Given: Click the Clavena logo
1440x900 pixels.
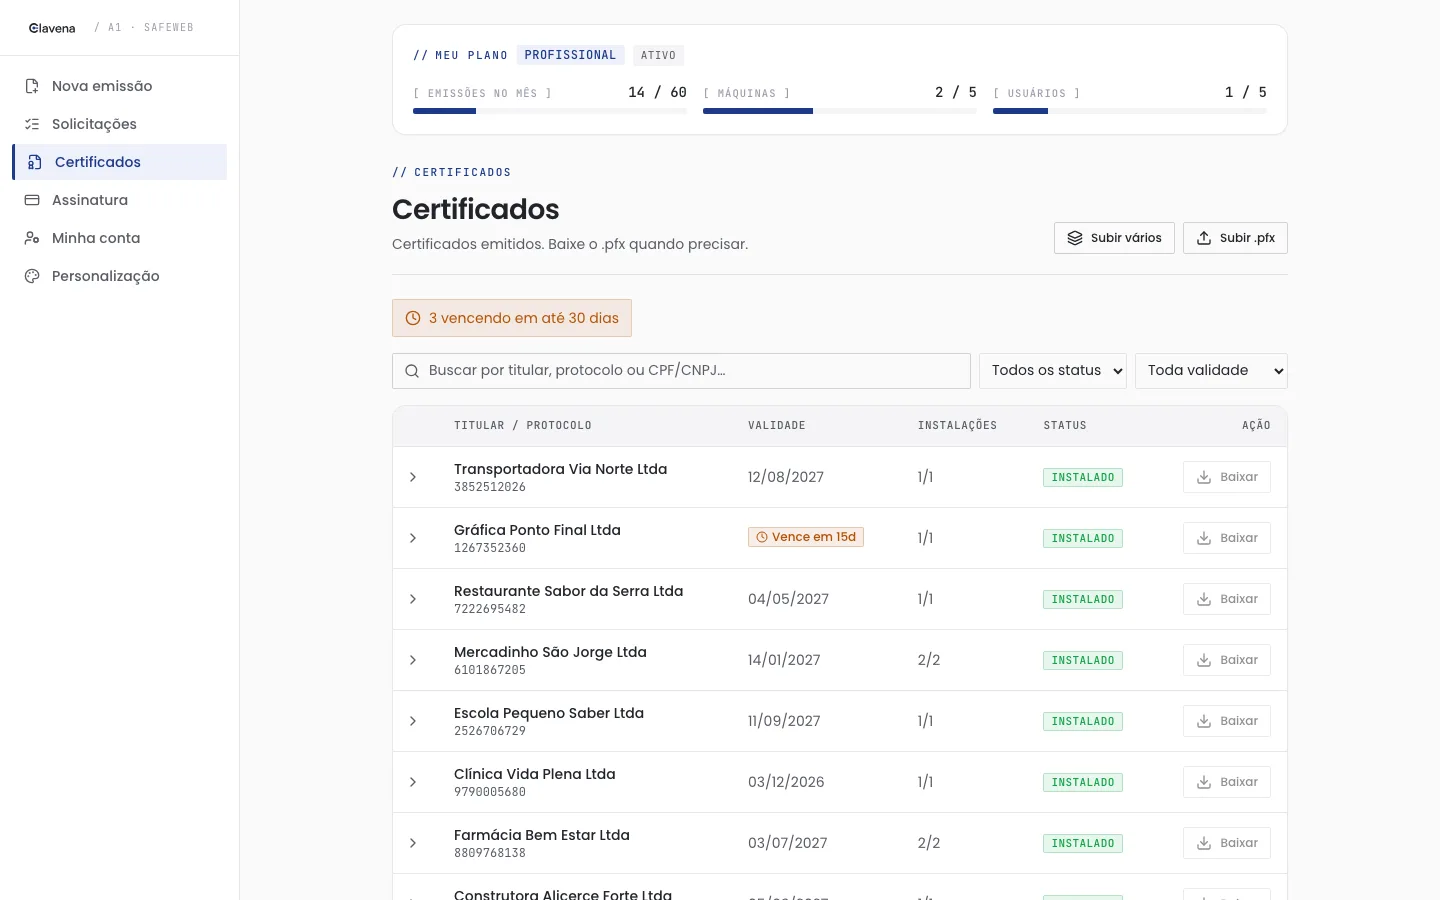Looking at the screenshot, I should (52, 28).
